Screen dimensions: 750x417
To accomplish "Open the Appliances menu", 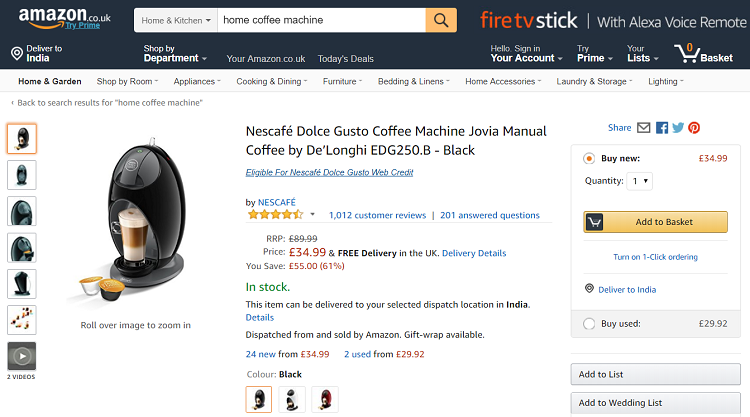I will [x=197, y=81].
